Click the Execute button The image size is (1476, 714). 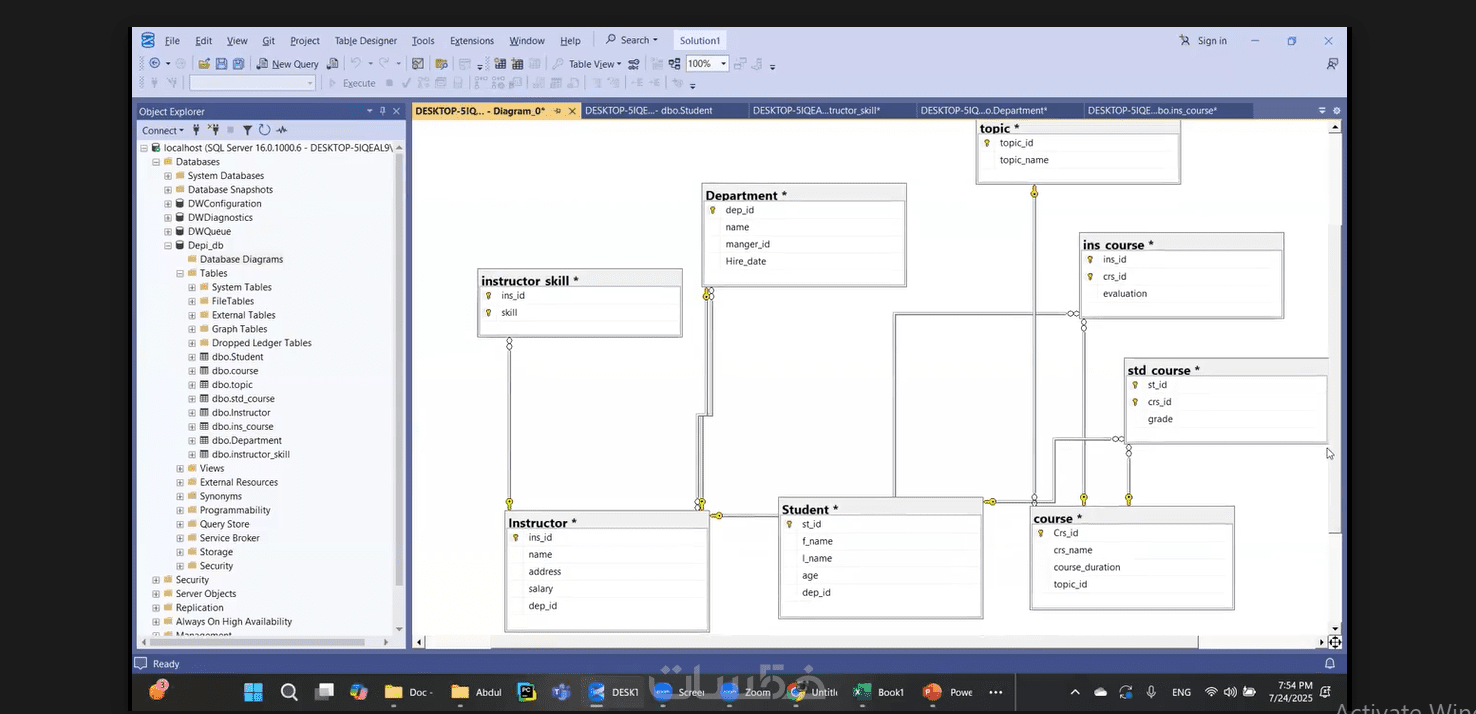(x=352, y=83)
